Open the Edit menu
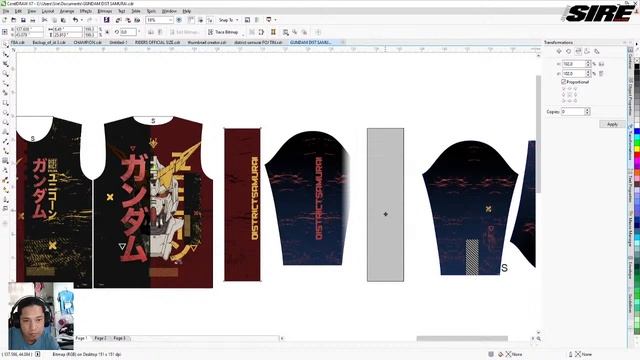The width and height of the screenshot is (640, 360). pyautogui.click(x=18, y=11)
